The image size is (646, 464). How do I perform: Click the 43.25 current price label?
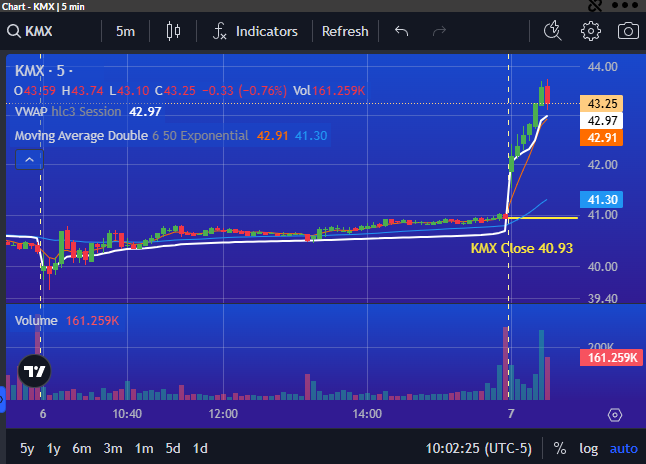point(602,103)
